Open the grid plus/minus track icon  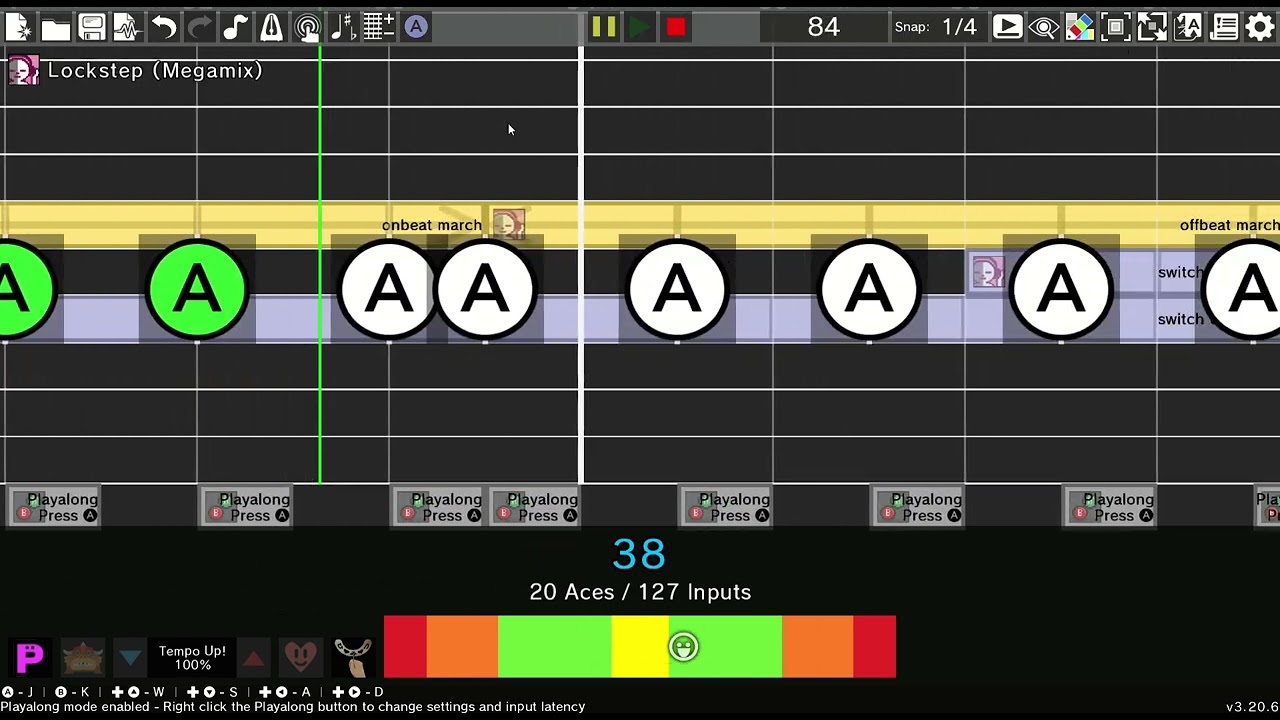pos(379,27)
